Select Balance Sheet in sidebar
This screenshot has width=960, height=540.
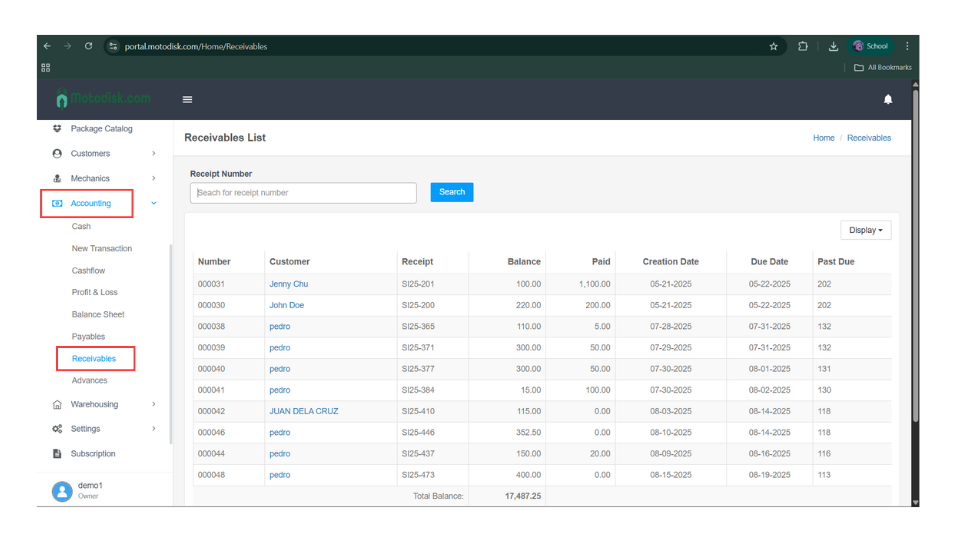point(98,315)
